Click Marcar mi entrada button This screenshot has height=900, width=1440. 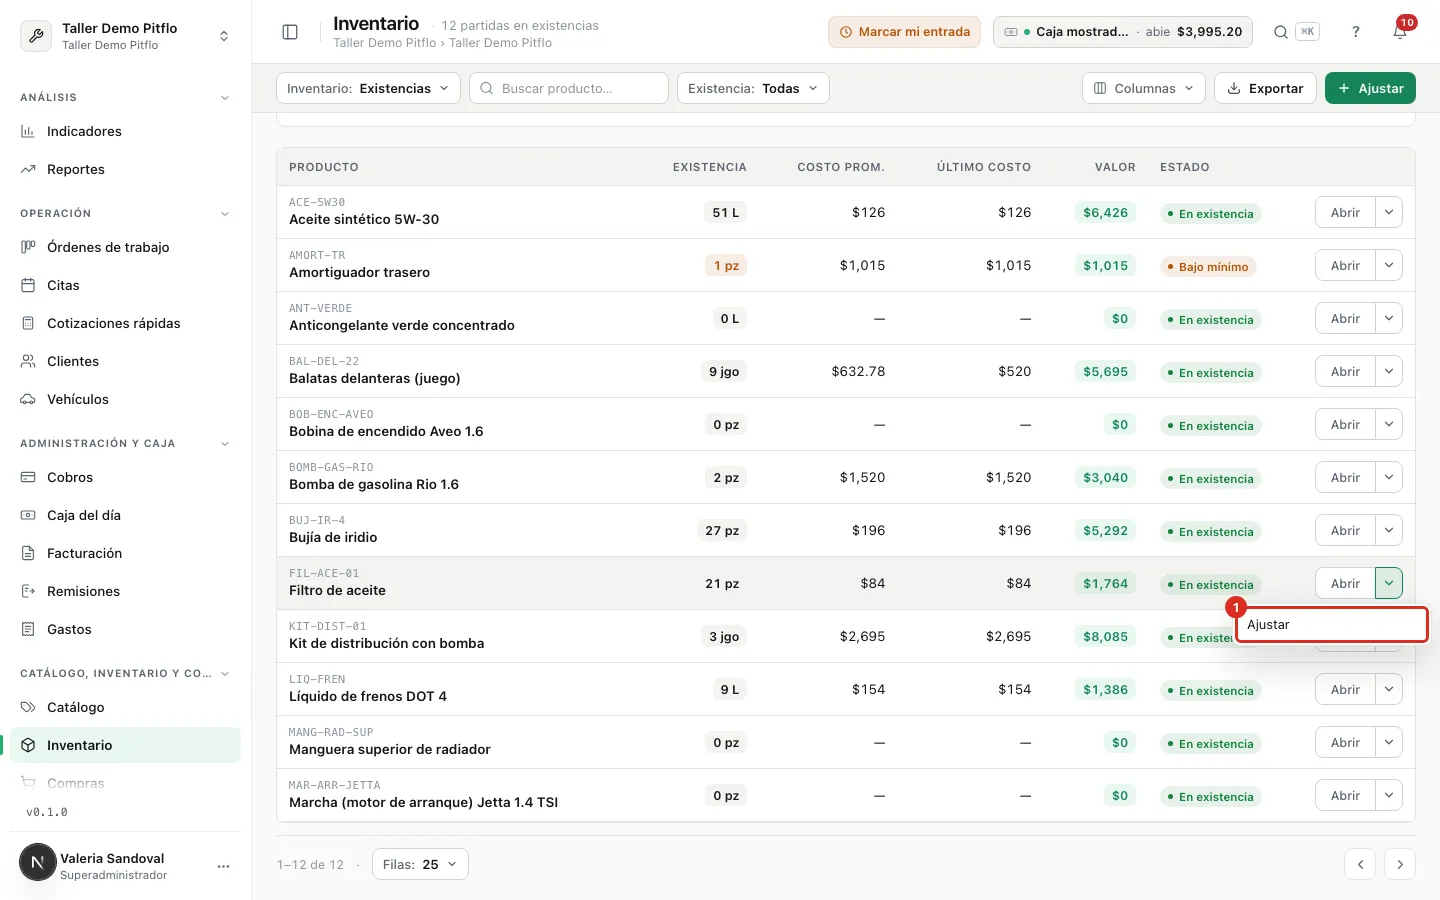[x=904, y=32]
